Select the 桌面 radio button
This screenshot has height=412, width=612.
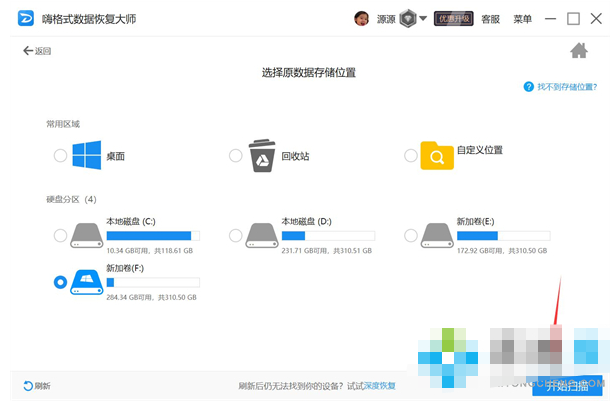pyautogui.click(x=60, y=155)
